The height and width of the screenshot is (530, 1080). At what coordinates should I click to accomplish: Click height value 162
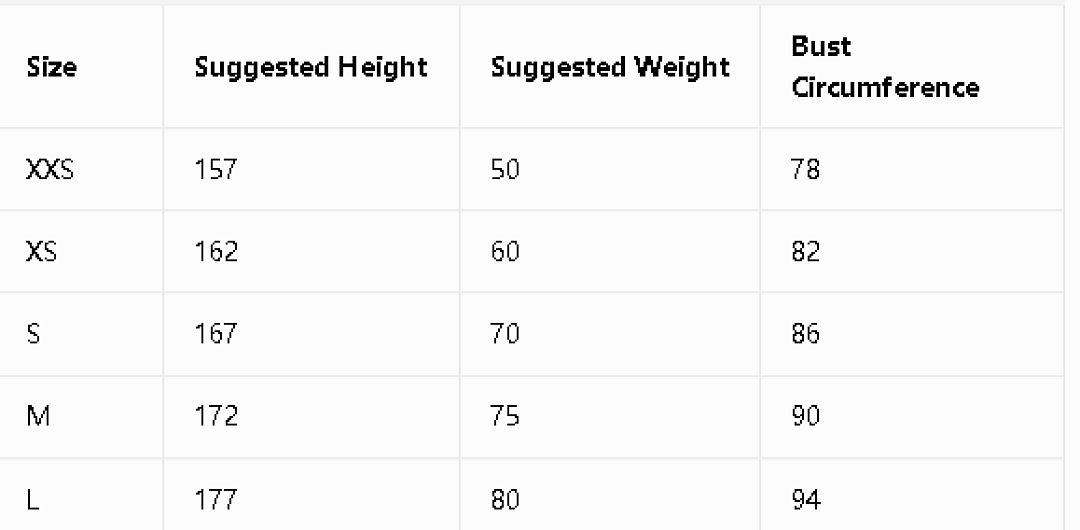216,252
